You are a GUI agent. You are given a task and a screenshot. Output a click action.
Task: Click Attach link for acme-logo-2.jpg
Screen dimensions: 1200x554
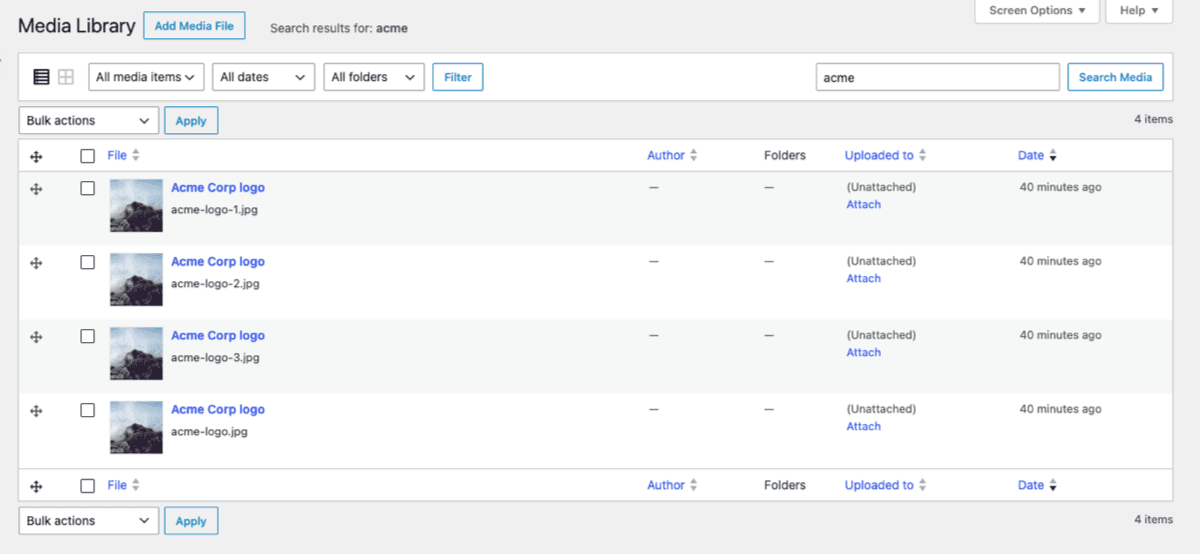pyautogui.click(x=864, y=279)
